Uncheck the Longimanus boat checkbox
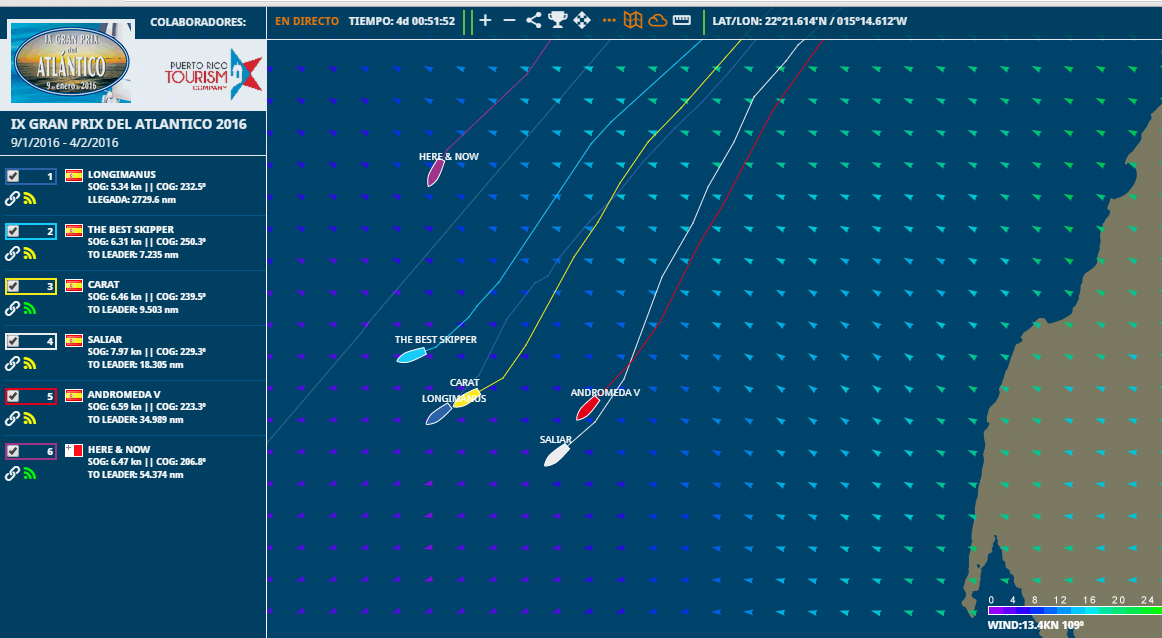1162x638 pixels. click(13, 176)
